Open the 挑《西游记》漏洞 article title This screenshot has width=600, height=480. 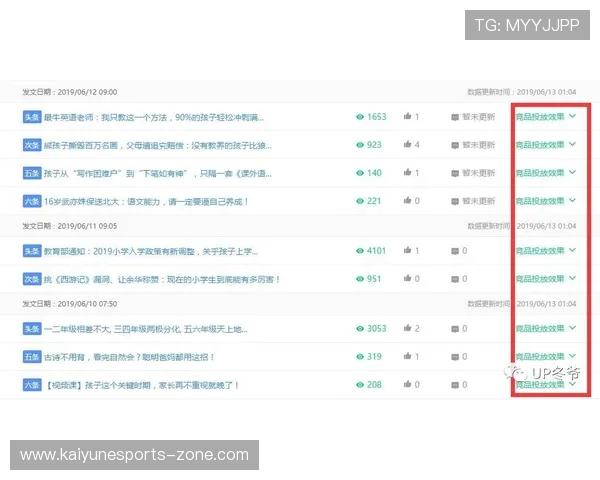(x=162, y=279)
